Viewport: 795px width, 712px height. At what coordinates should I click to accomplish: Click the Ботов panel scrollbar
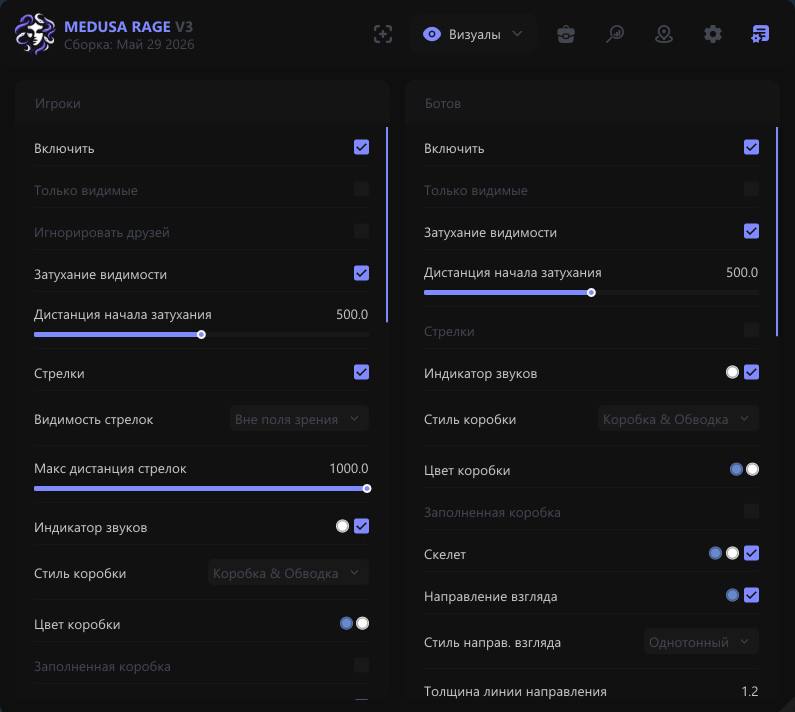coord(777,232)
